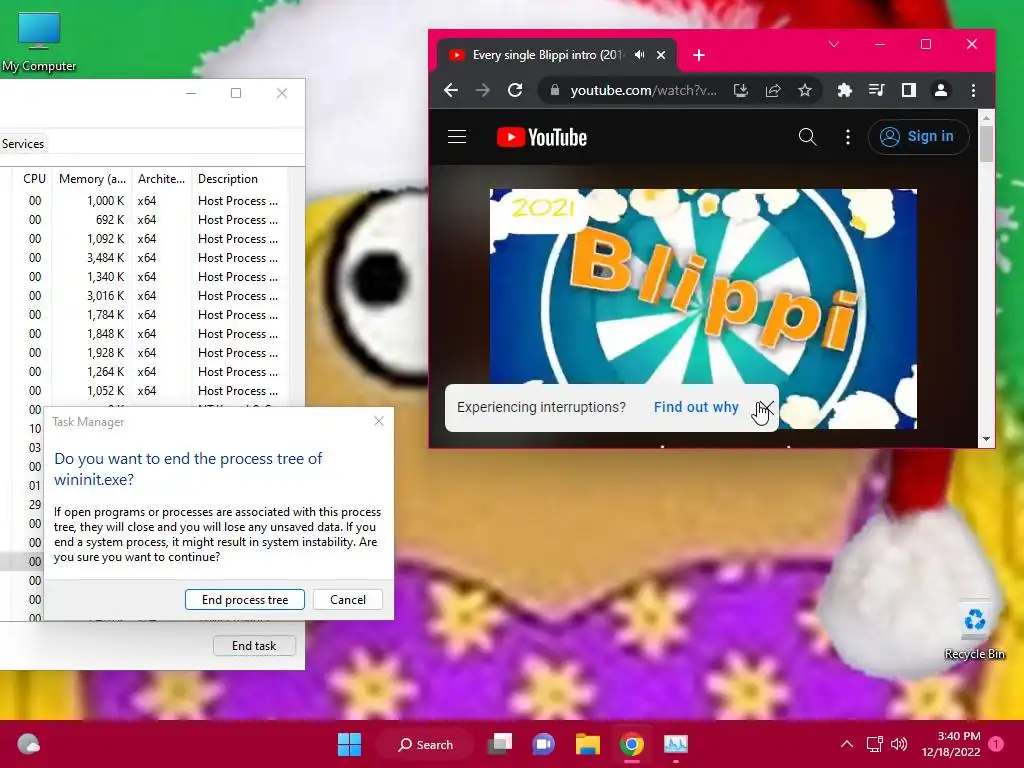Open YouTube search magnifier
Screen dimensions: 1024x768
click(x=808, y=136)
